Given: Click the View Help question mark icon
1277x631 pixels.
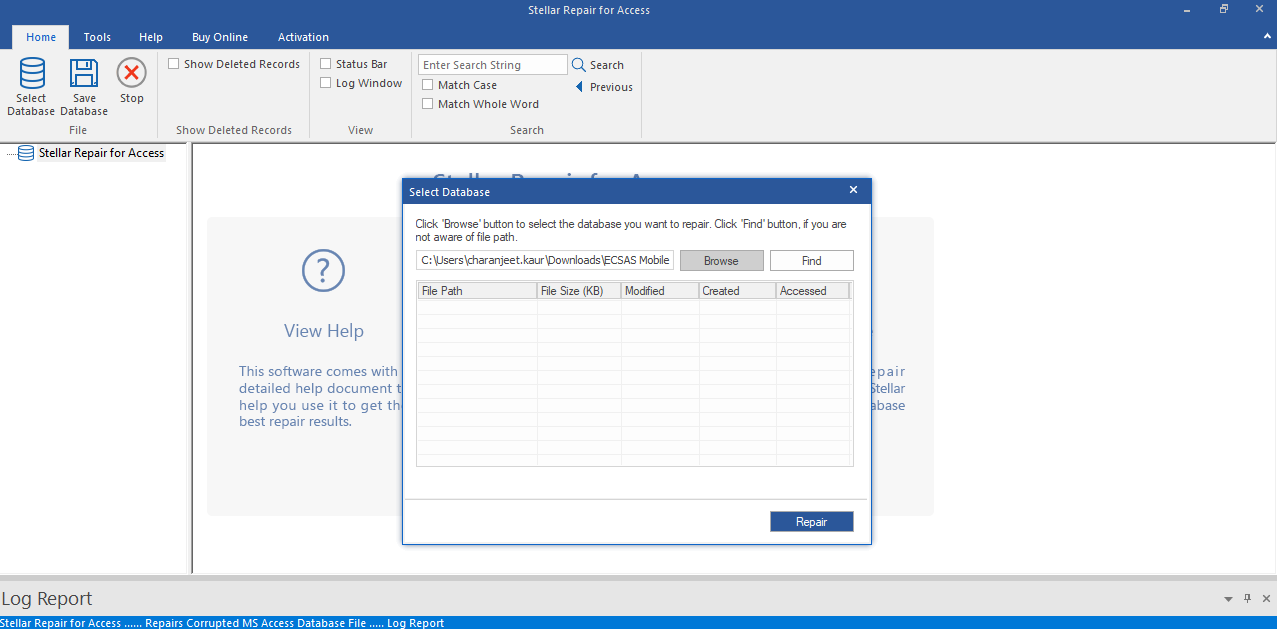Looking at the screenshot, I should click(323, 271).
